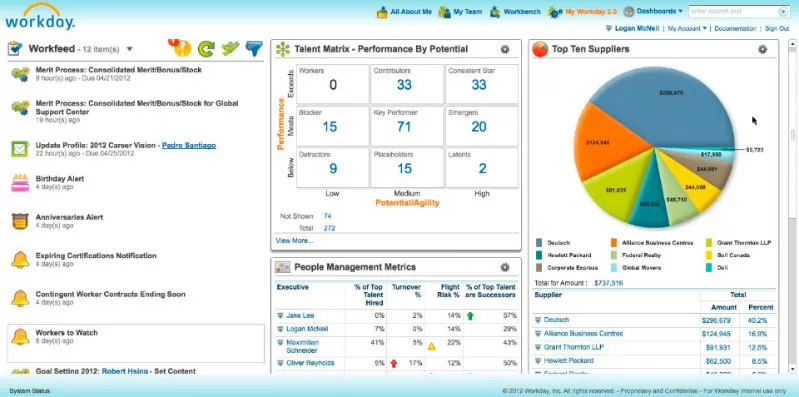
Task: Open Hewlett Packard supplier link
Action: tap(569, 361)
